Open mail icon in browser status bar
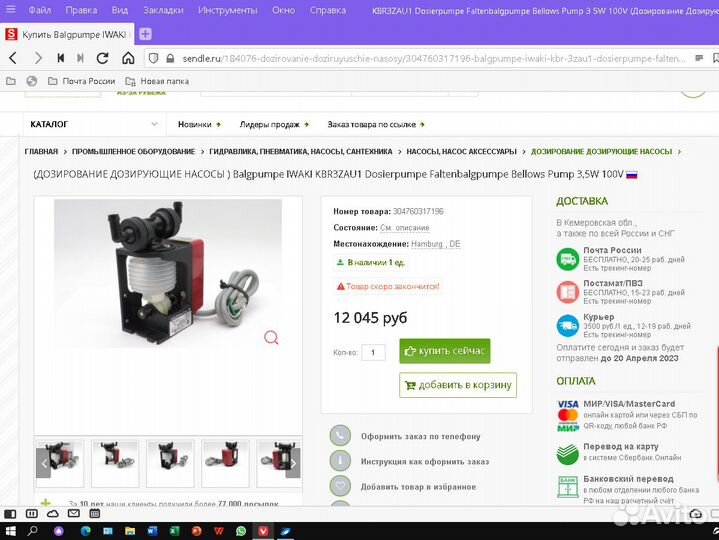 [74, 513]
